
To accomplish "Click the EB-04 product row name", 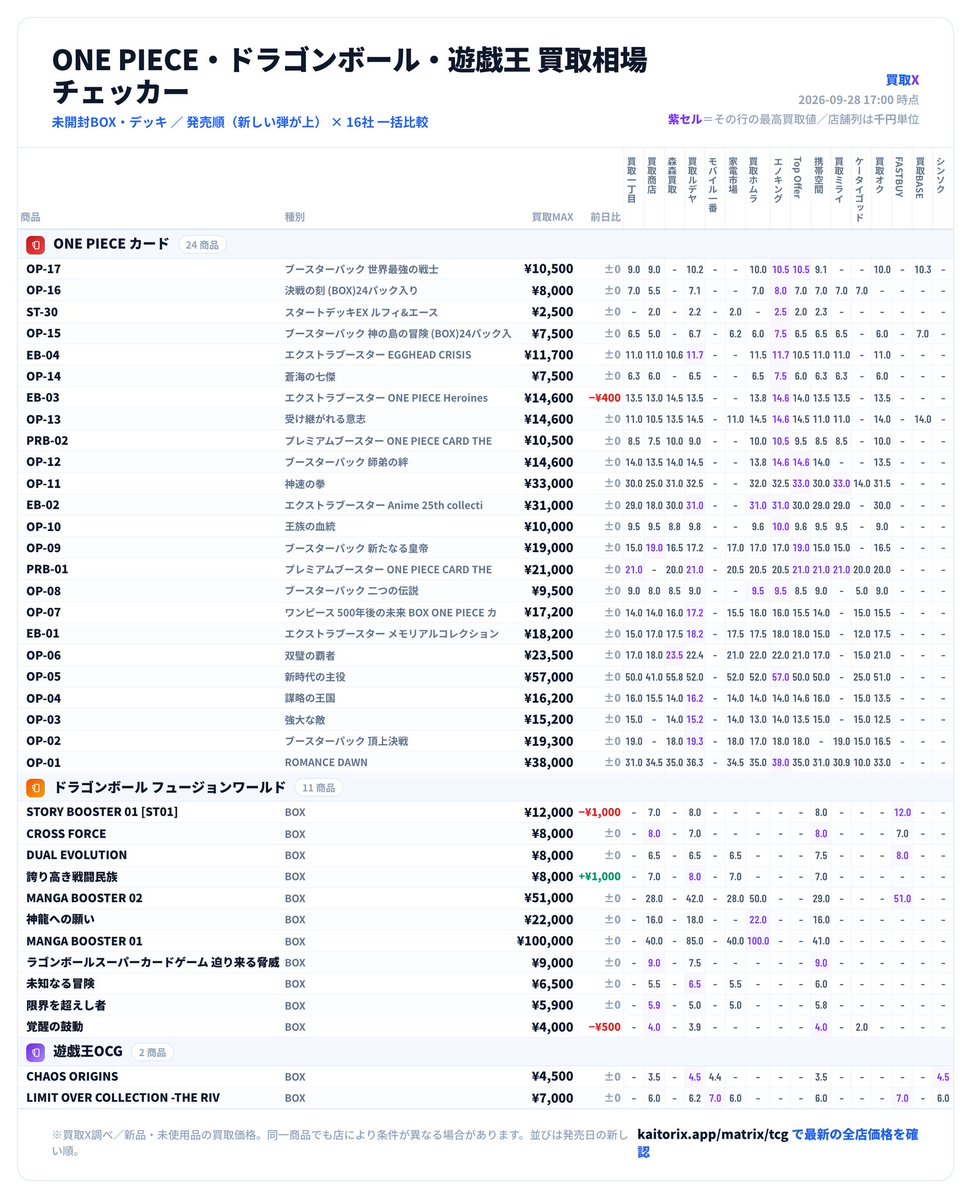I will point(43,355).
